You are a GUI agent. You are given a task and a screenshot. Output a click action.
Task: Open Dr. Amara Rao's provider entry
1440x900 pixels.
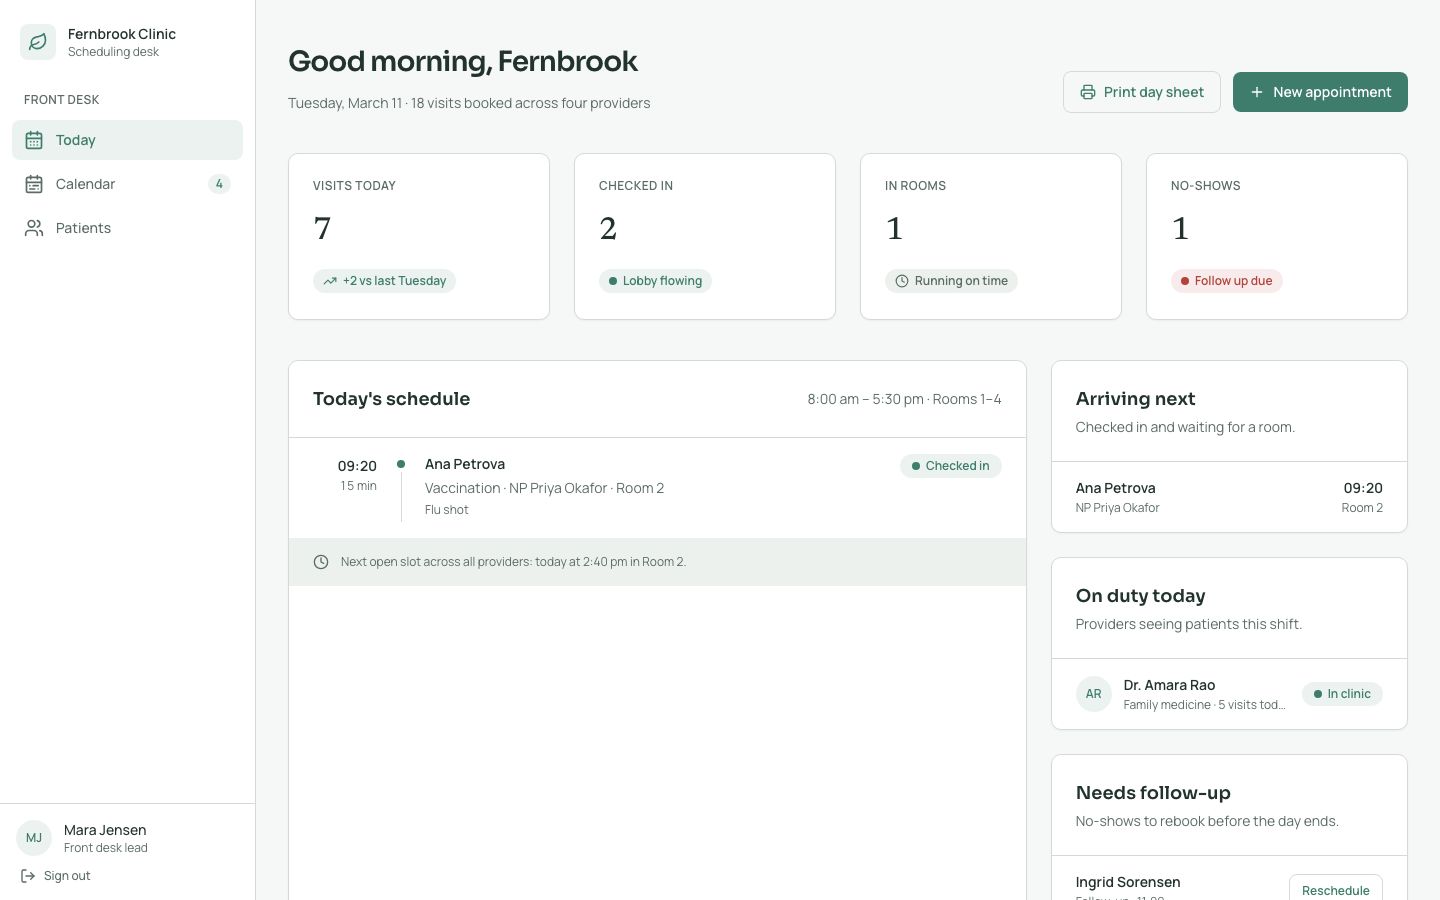1229,694
